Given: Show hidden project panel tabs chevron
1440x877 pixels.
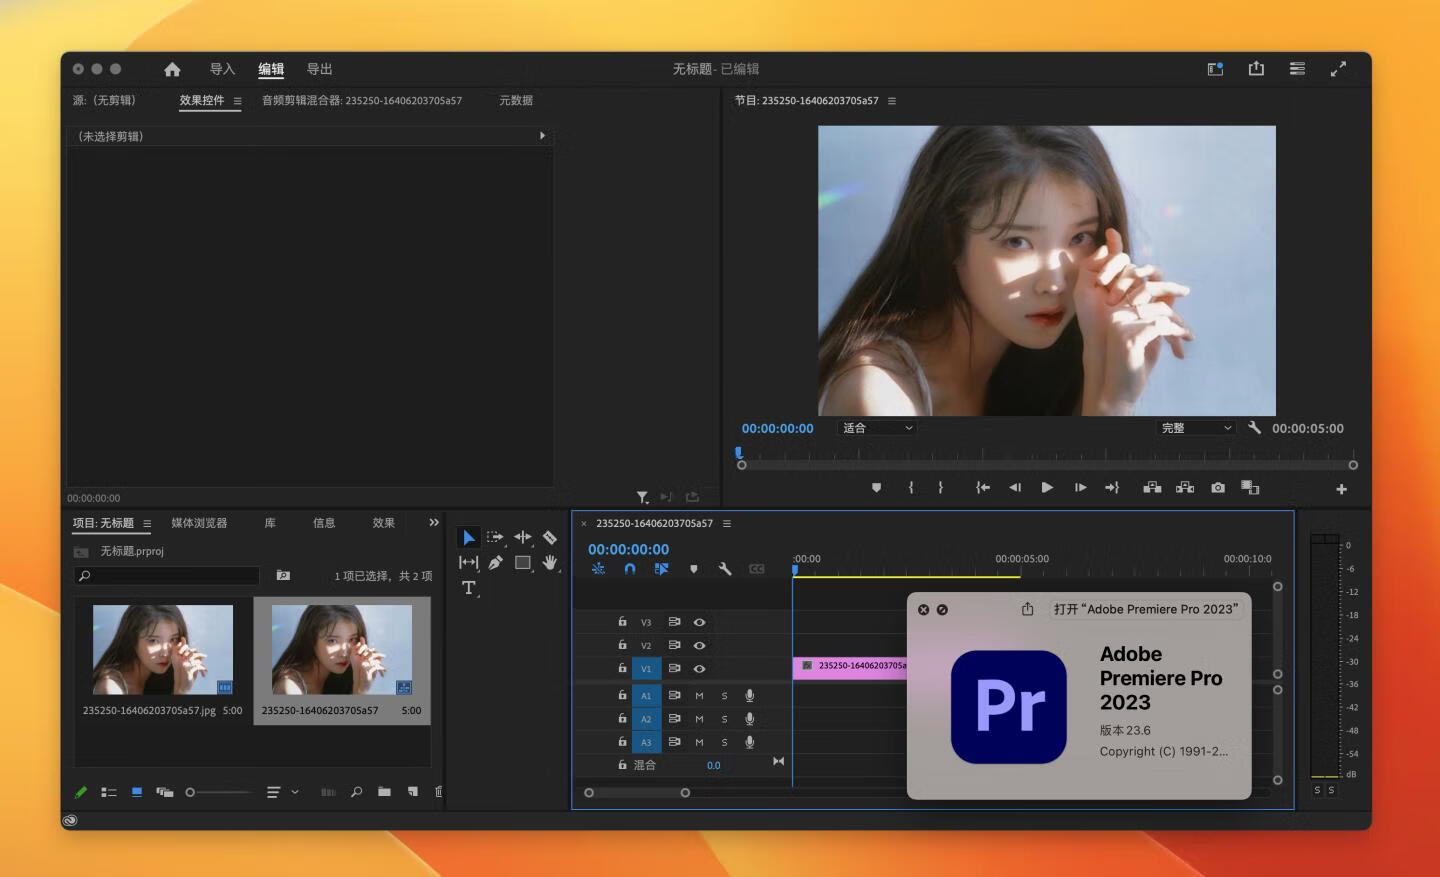Looking at the screenshot, I should (x=434, y=523).
